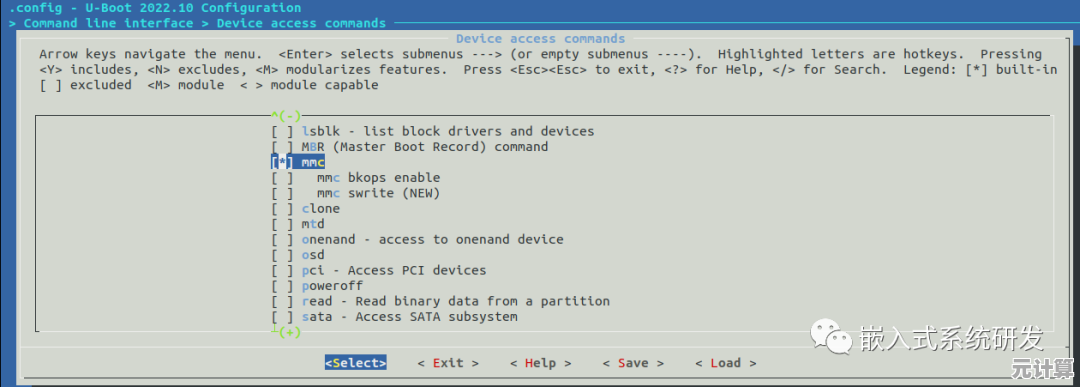Click the Exit button
1080x387 pixels.
(x=448, y=363)
